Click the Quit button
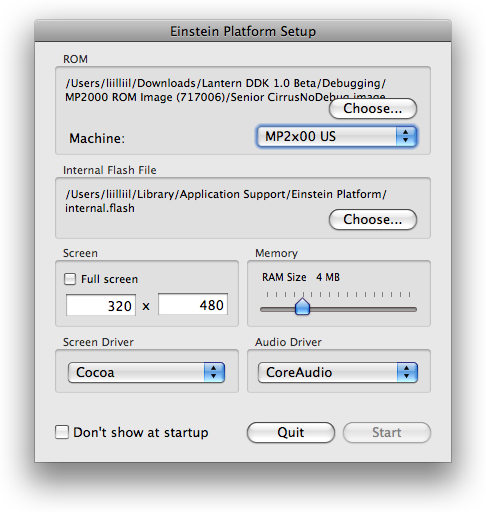Screen dimensions: 486x512 click(x=291, y=432)
